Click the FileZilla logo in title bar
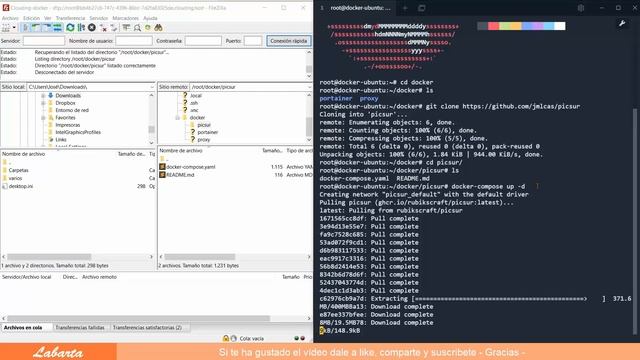 6,8
